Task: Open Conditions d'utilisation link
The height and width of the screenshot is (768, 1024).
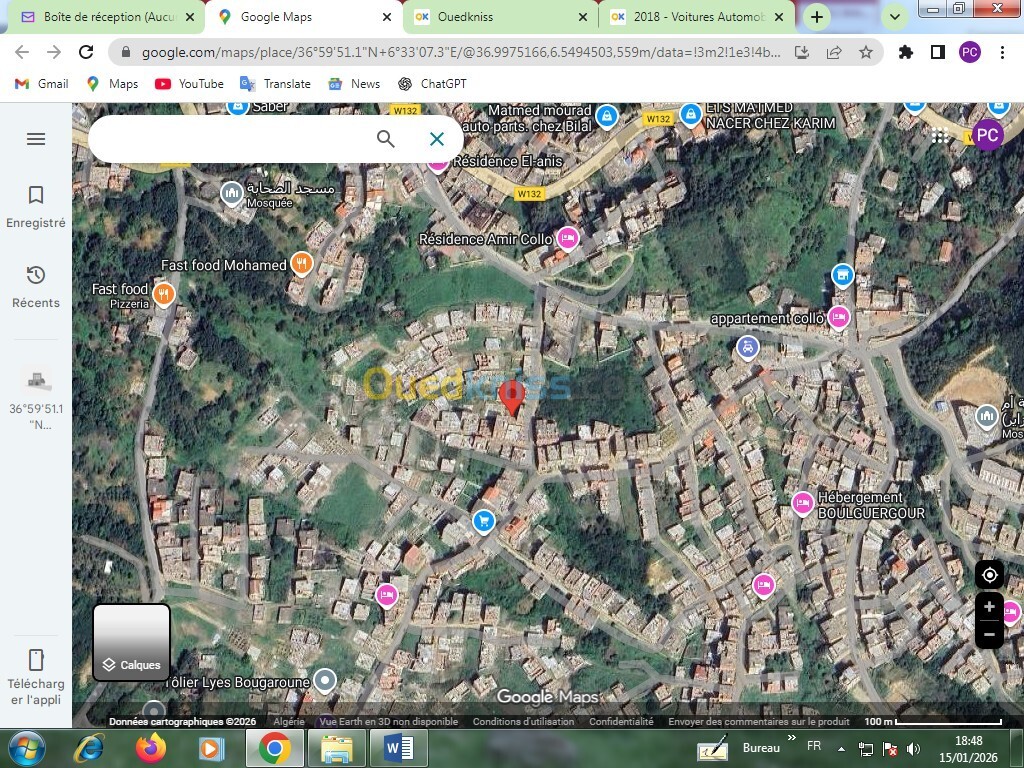Action: coord(523,722)
